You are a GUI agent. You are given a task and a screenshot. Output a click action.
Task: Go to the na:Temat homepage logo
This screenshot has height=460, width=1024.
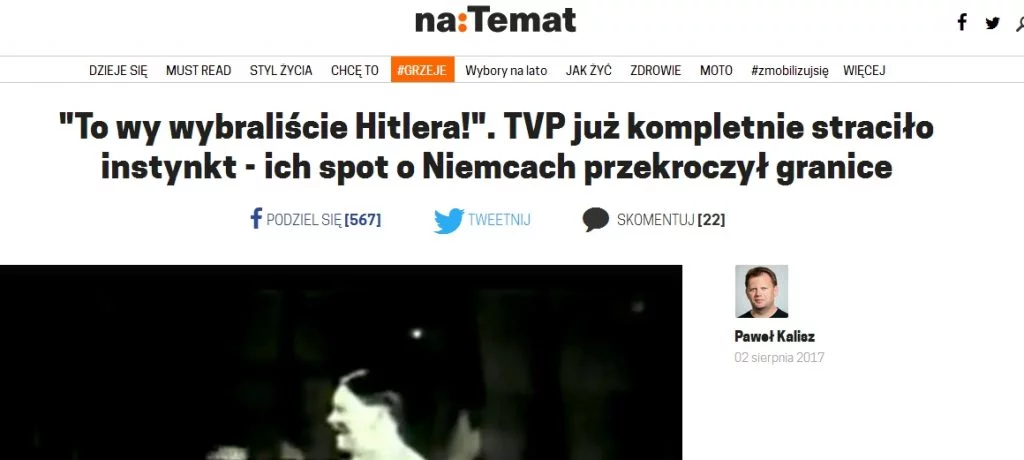click(496, 20)
